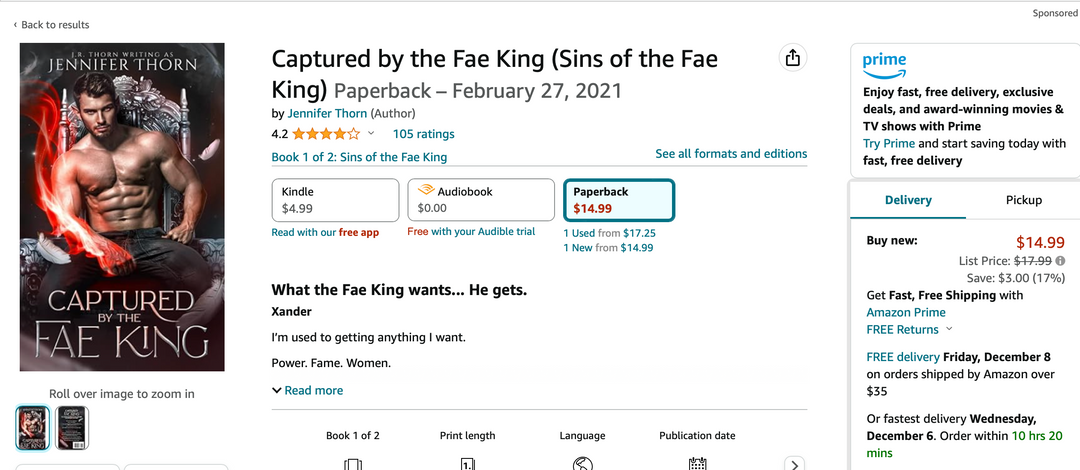Image resolution: width=1080 pixels, height=470 pixels.
Task: Click the Publication date calendar icon
Action: tap(697, 464)
